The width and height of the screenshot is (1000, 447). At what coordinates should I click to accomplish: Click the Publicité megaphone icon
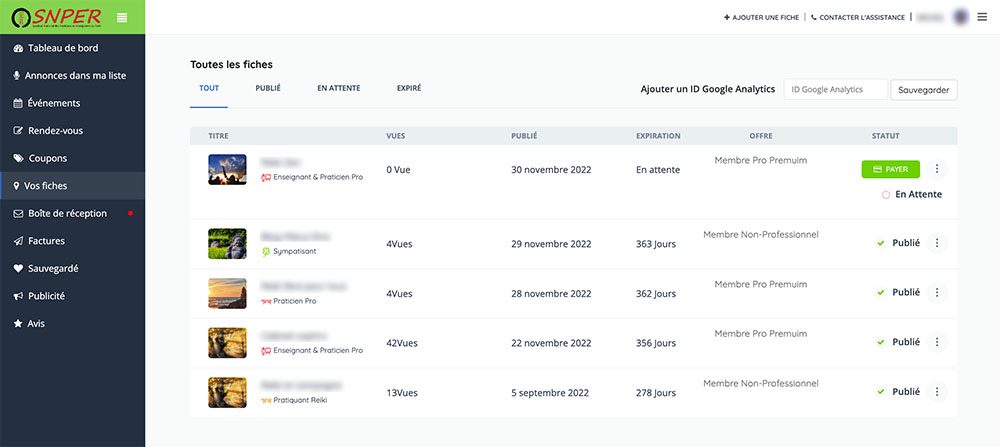coord(18,296)
